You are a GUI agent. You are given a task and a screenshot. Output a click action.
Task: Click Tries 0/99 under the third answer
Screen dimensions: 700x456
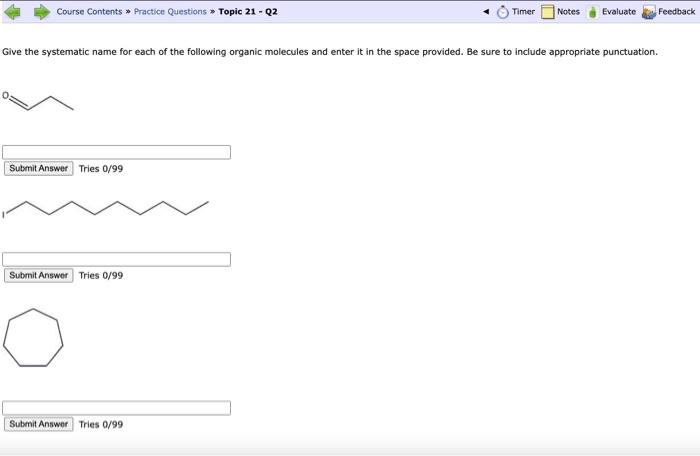[101, 424]
